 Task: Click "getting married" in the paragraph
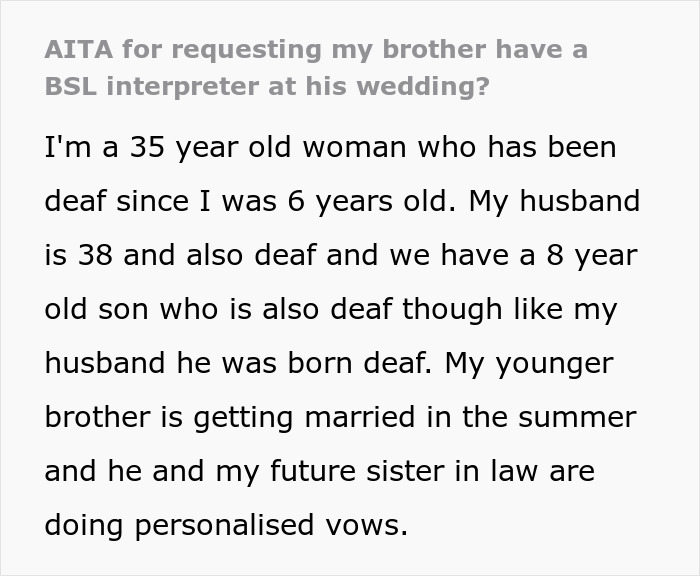[317, 418]
